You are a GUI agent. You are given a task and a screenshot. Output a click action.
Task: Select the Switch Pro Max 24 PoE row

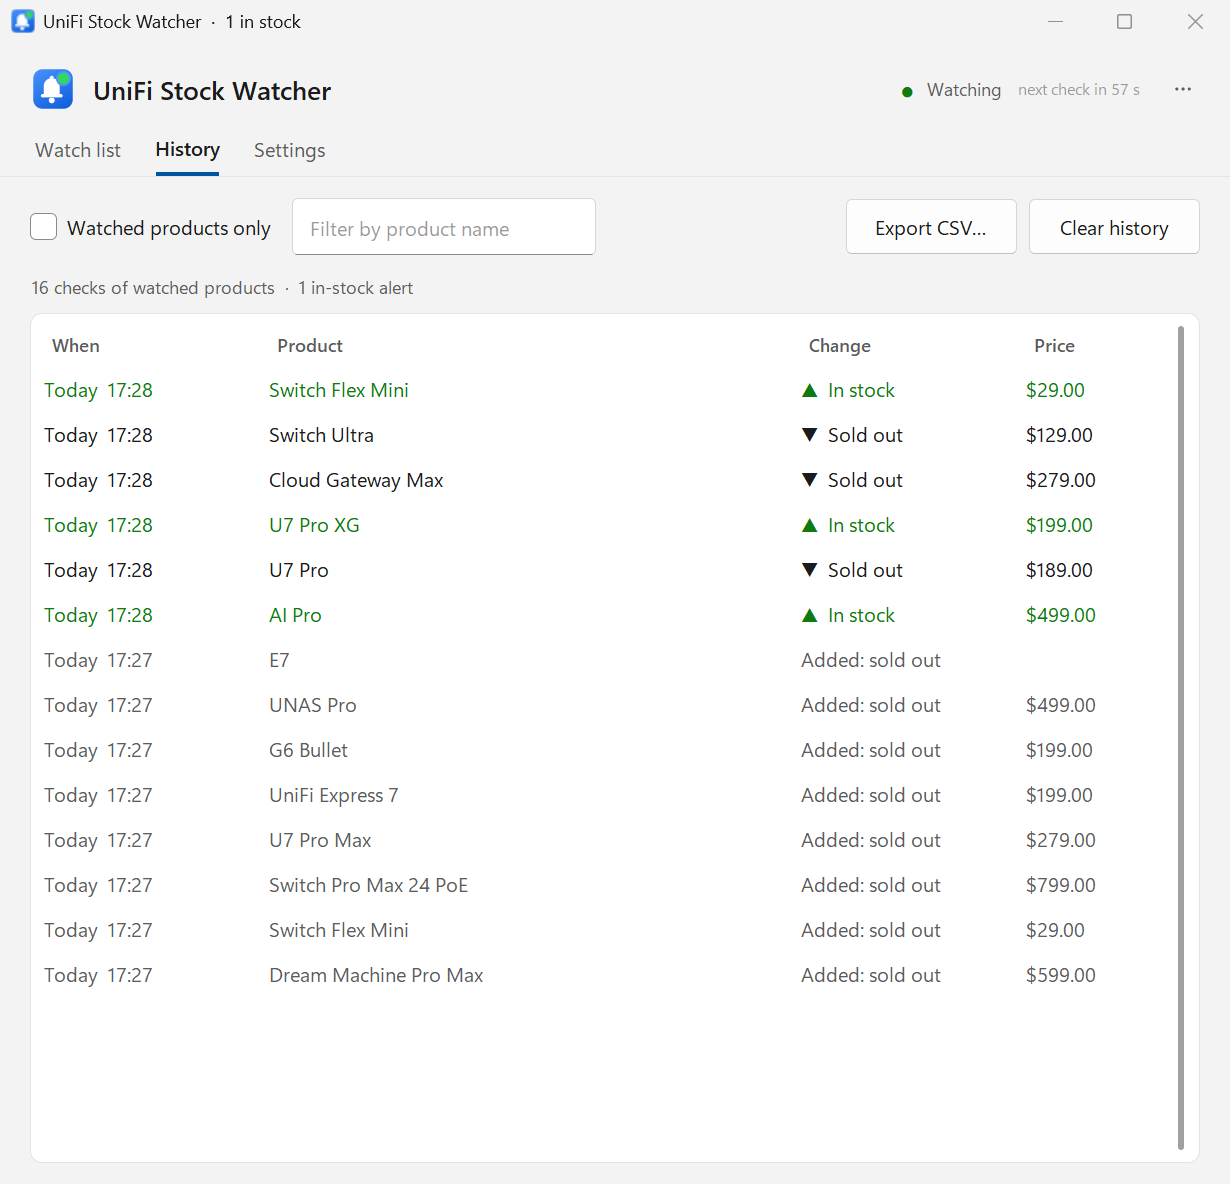[603, 885]
